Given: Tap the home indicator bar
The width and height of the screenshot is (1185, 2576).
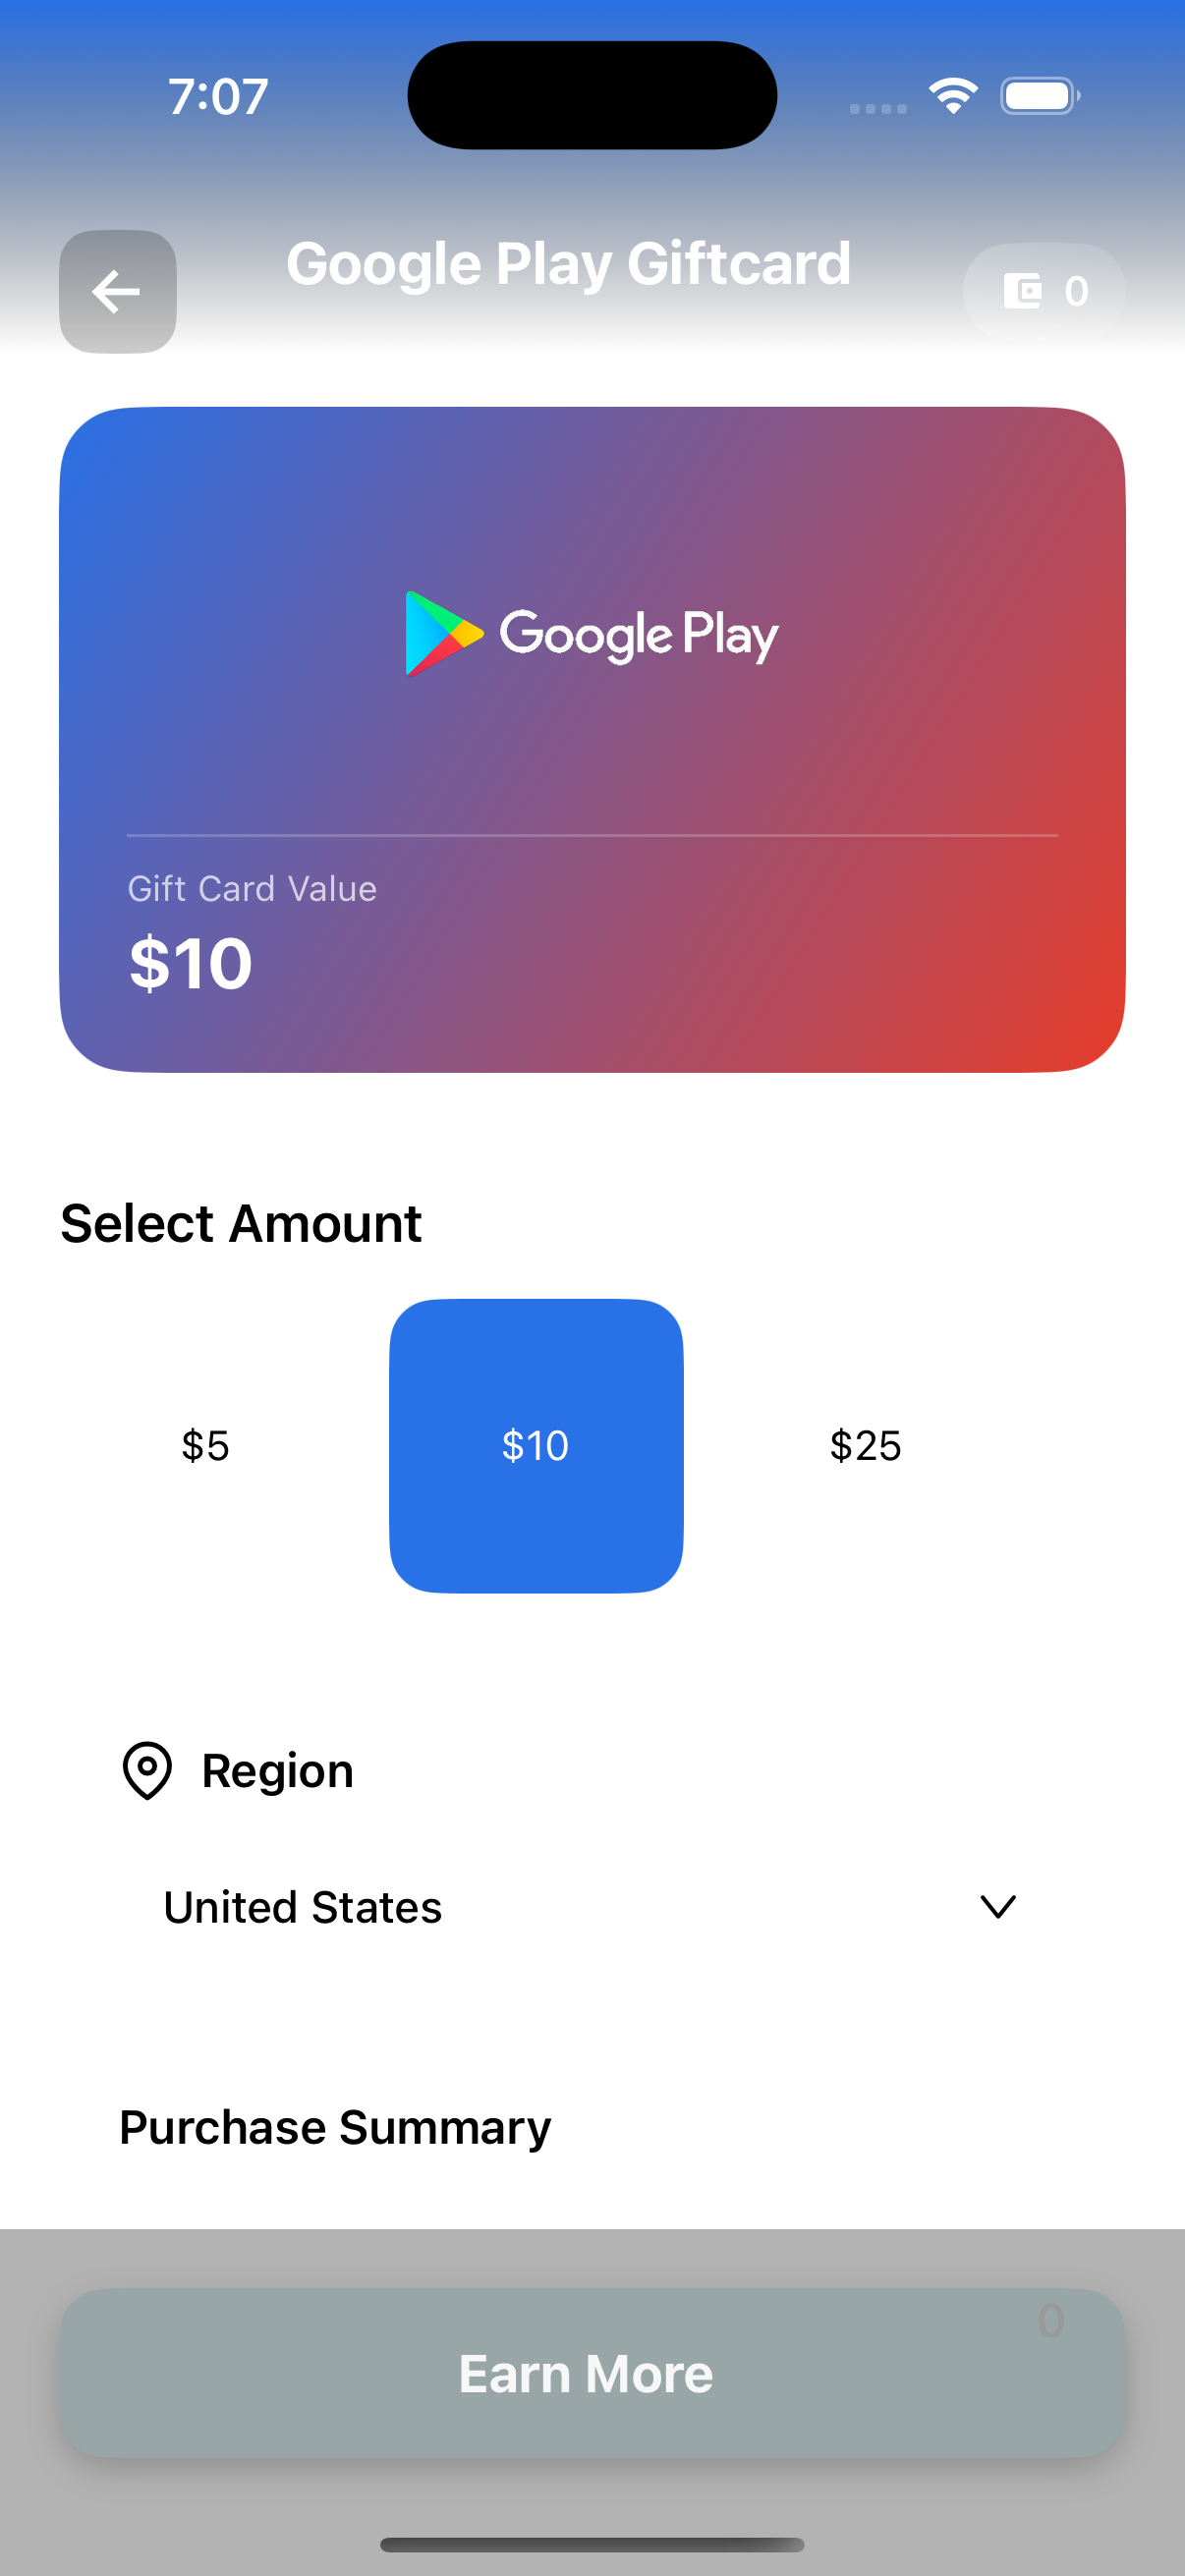Looking at the screenshot, I should (592, 2544).
